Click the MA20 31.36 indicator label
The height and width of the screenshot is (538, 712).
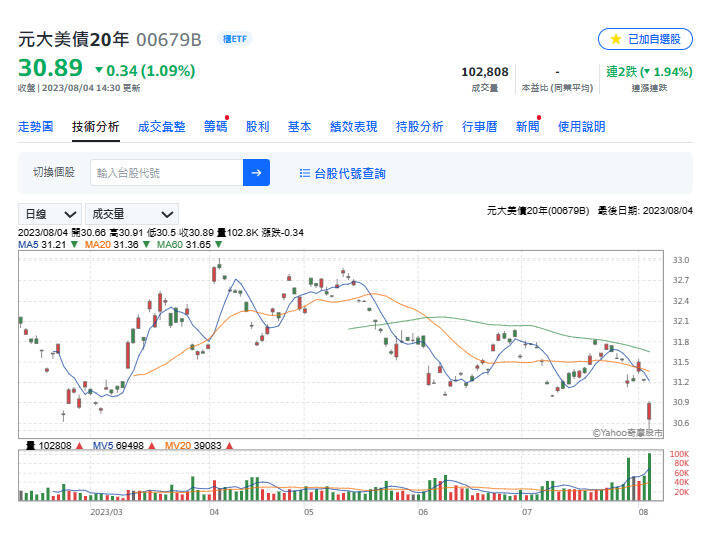pyautogui.click(x=117, y=245)
